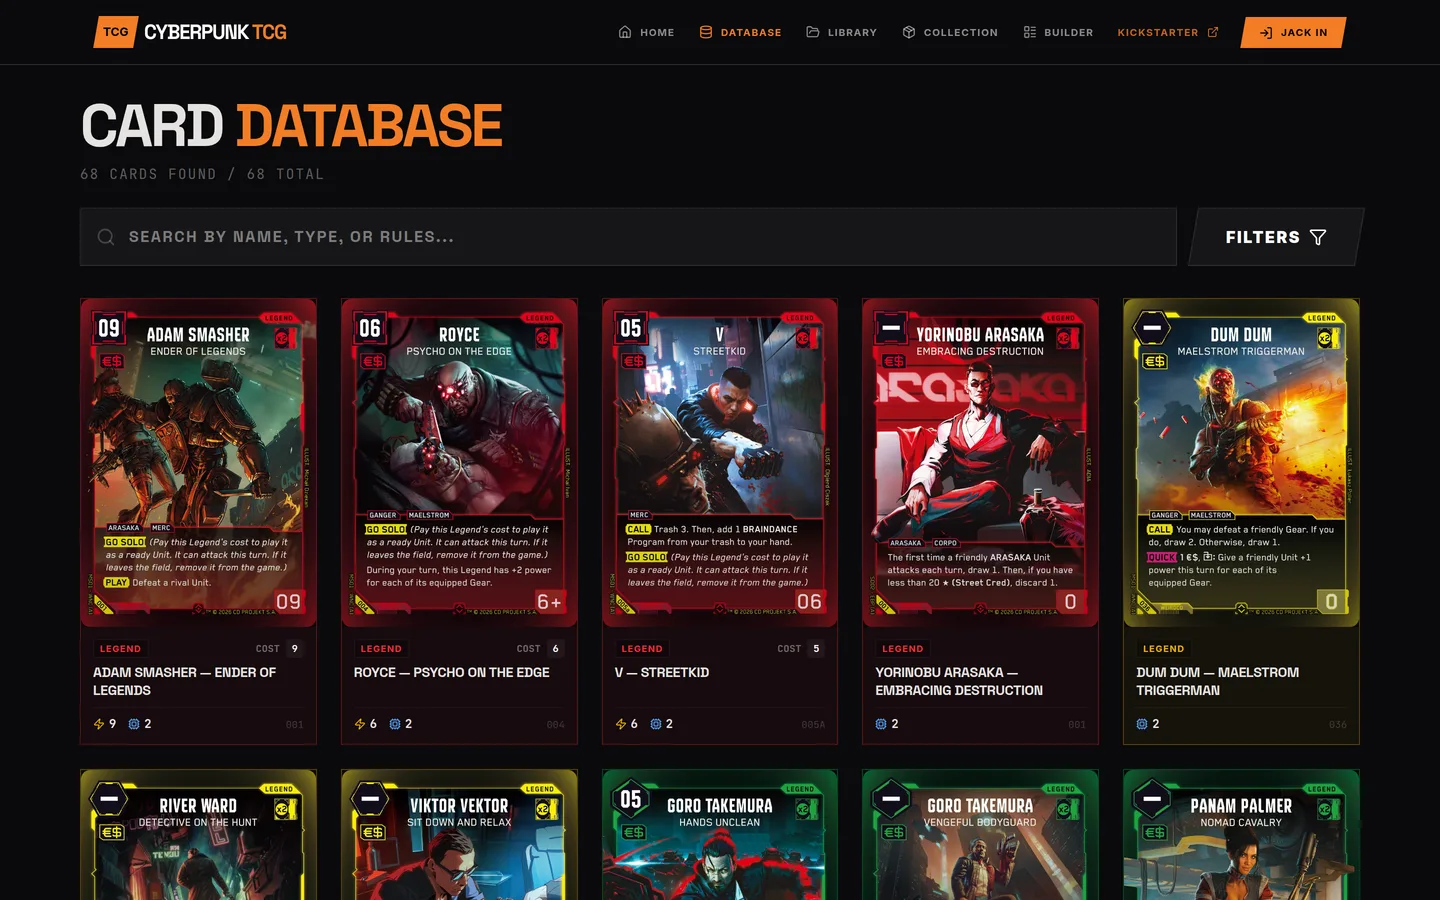The height and width of the screenshot is (900, 1440).
Task: Click the Library folder icon
Action: 813,32
